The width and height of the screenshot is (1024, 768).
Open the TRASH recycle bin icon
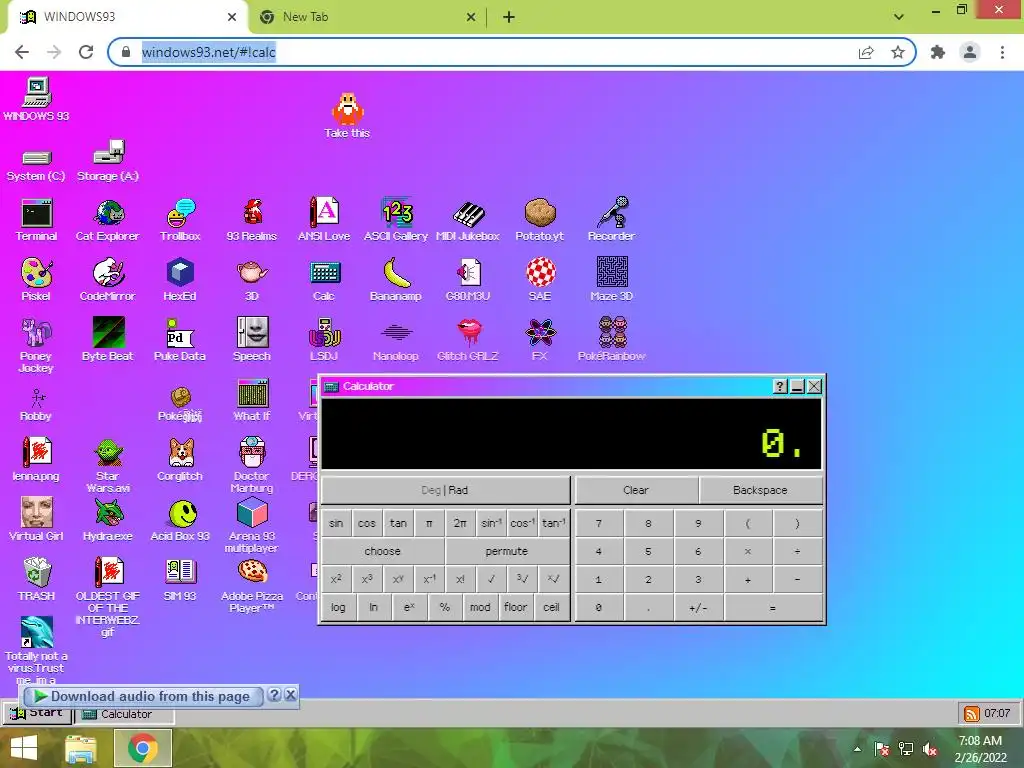37,579
